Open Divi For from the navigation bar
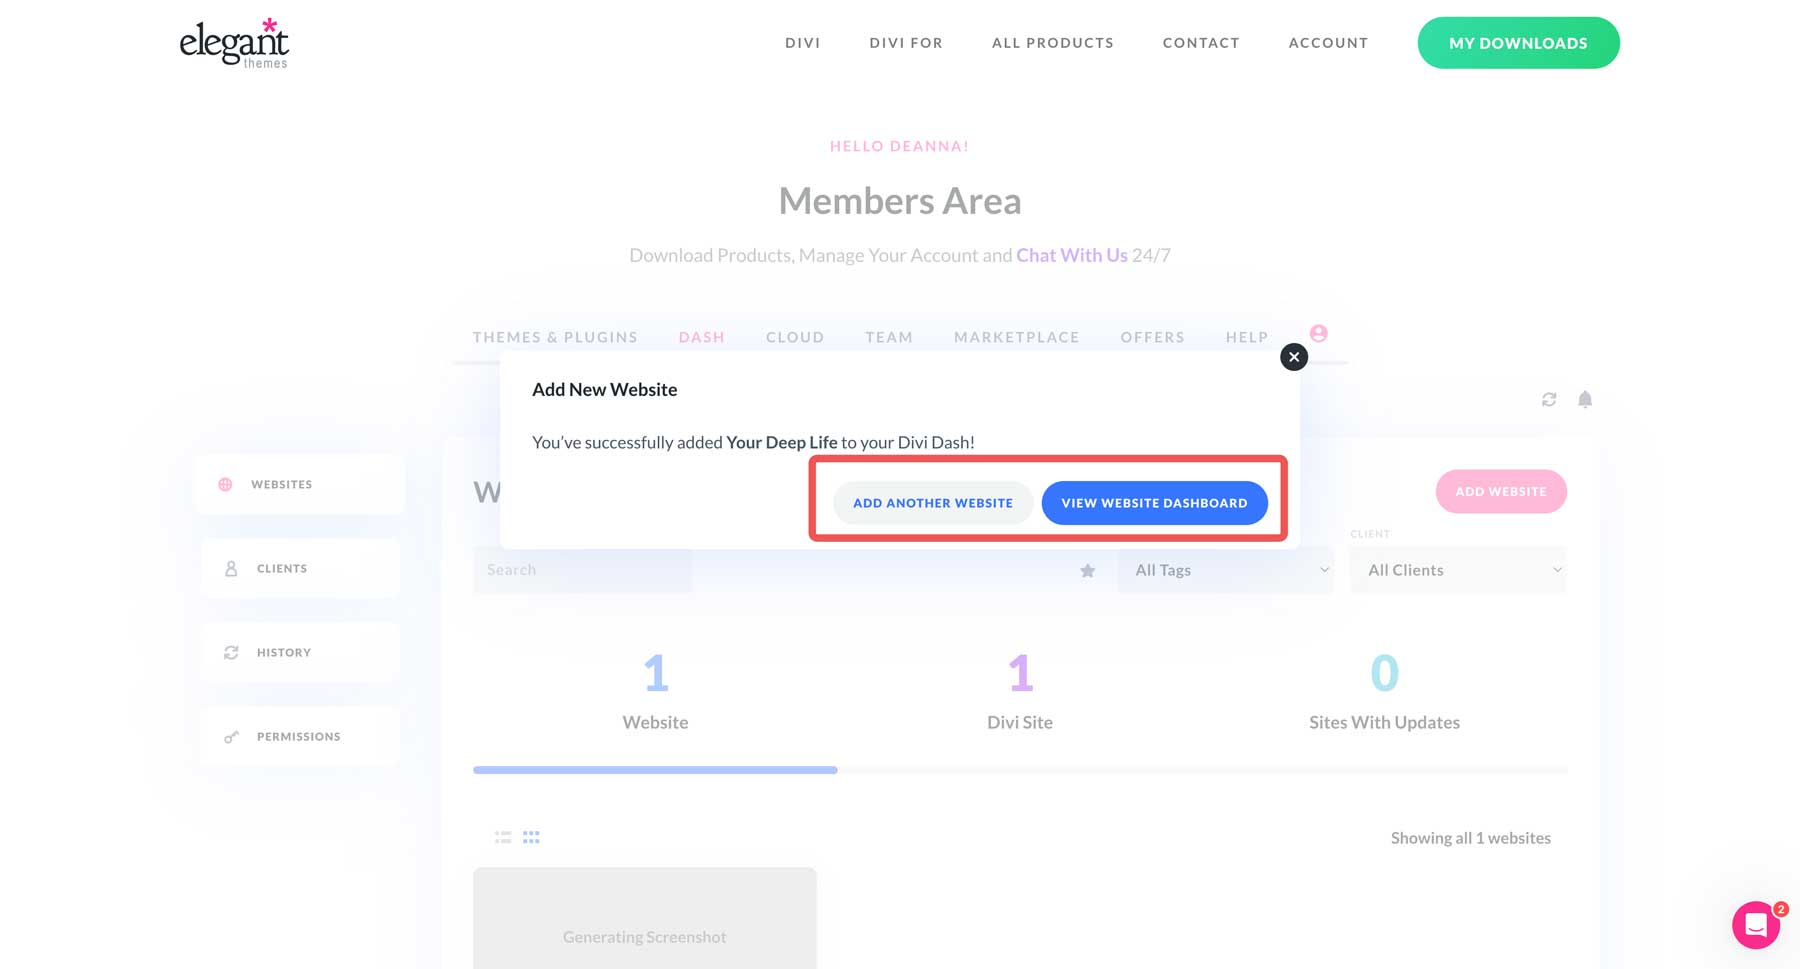 pos(905,43)
